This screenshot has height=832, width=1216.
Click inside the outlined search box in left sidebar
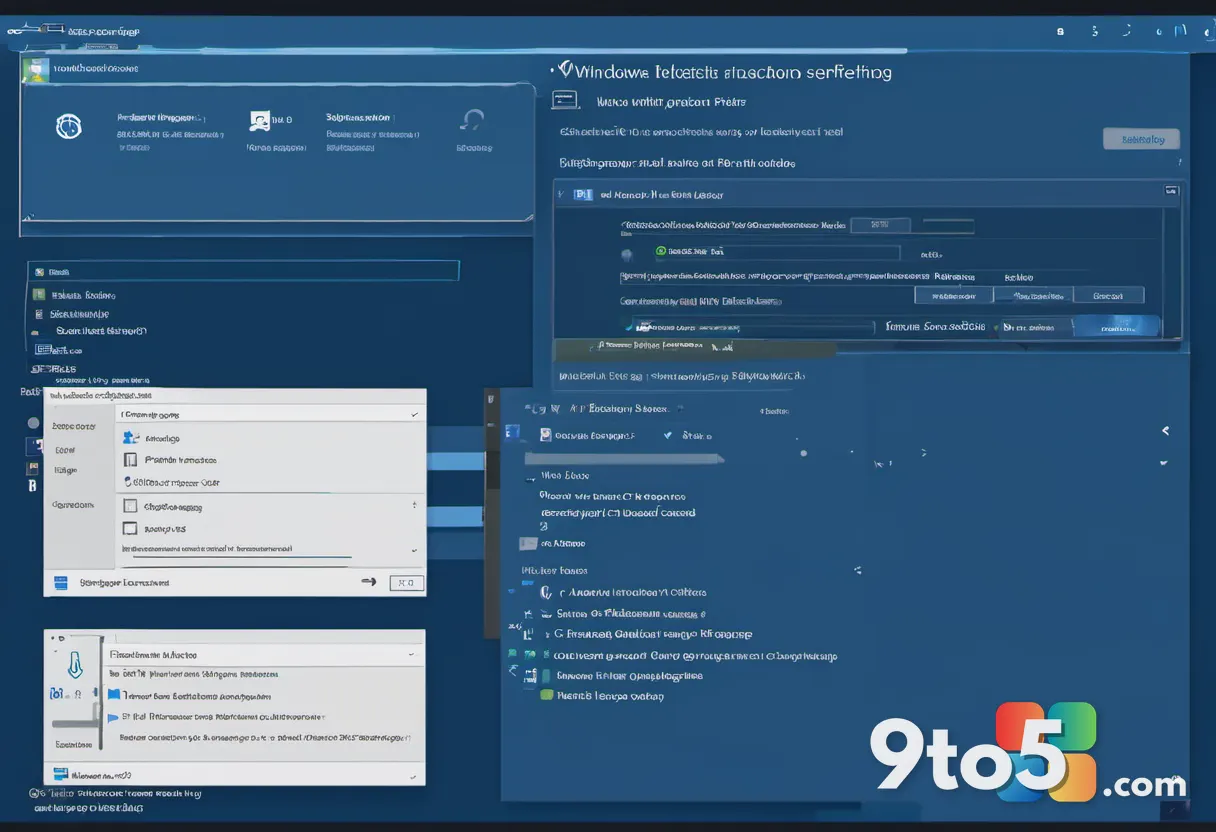[x=243, y=271]
